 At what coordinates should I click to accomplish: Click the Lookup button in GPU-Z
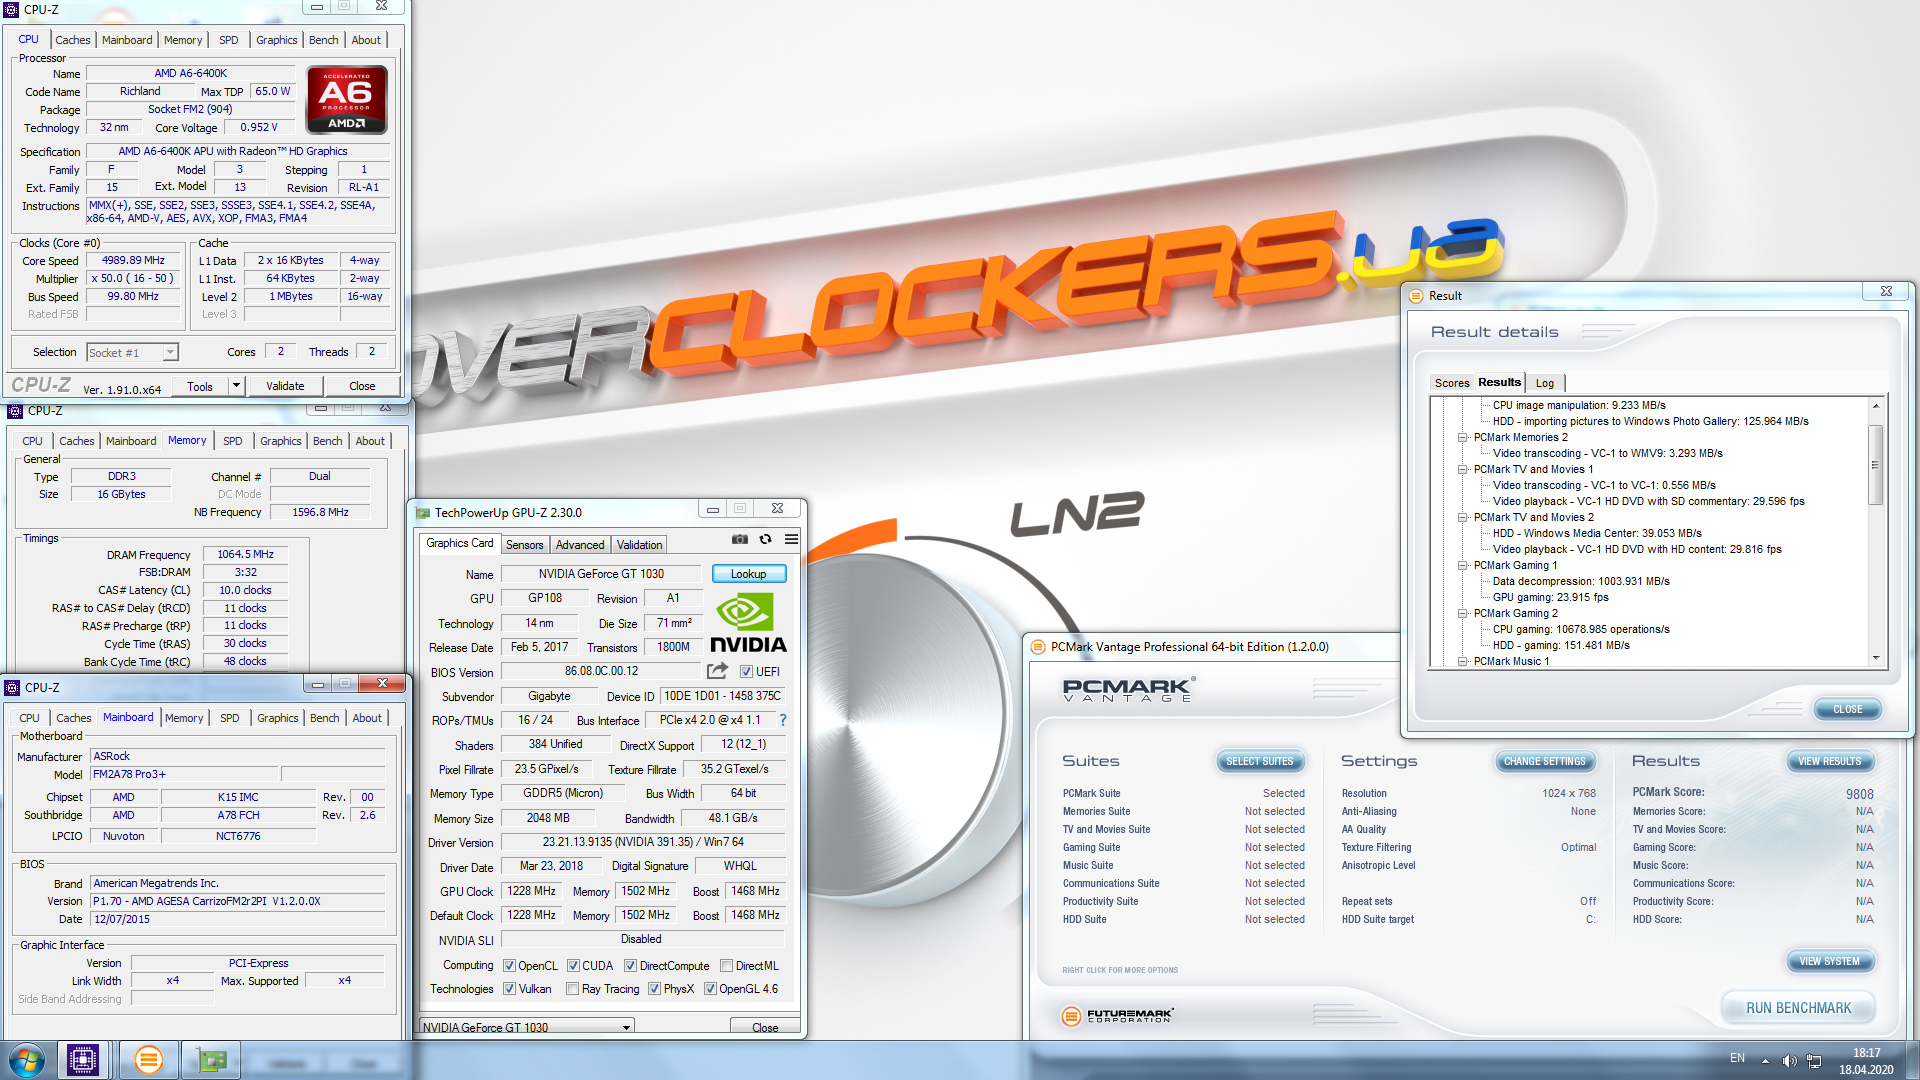pos(749,574)
